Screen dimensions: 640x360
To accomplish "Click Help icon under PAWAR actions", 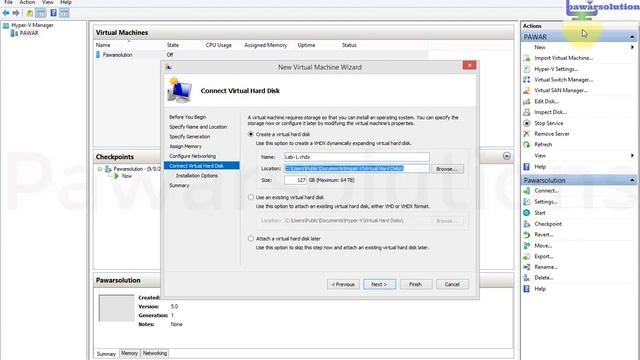I will (x=527, y=167).
